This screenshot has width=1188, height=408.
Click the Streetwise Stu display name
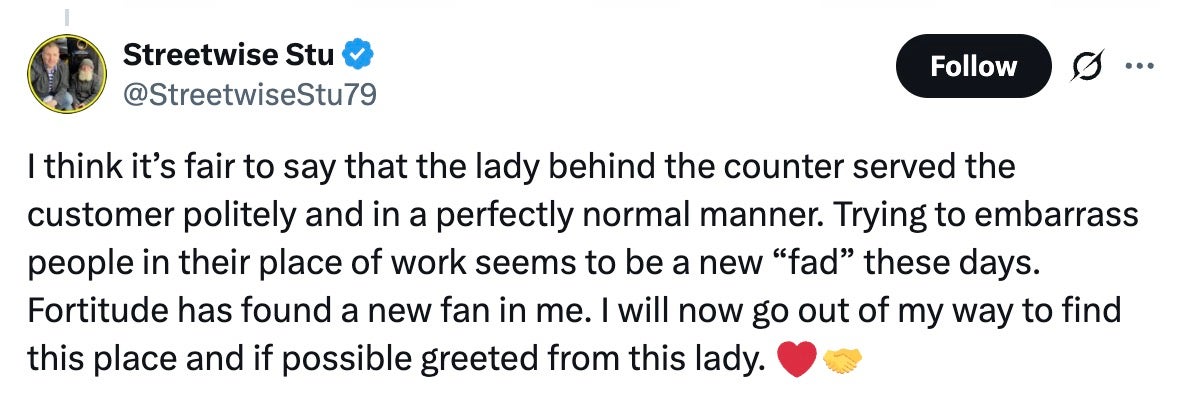coord(228,54)
